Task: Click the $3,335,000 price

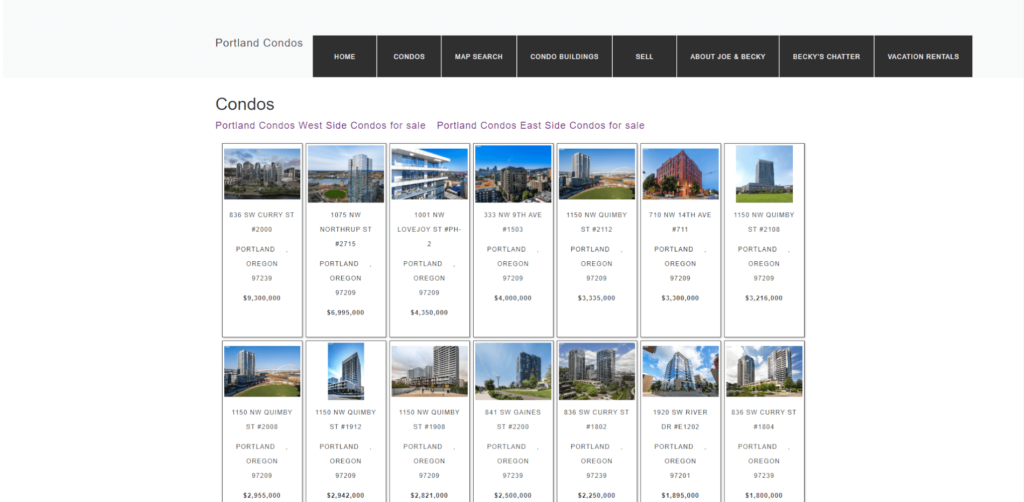Action: click(x=596, y=298)
